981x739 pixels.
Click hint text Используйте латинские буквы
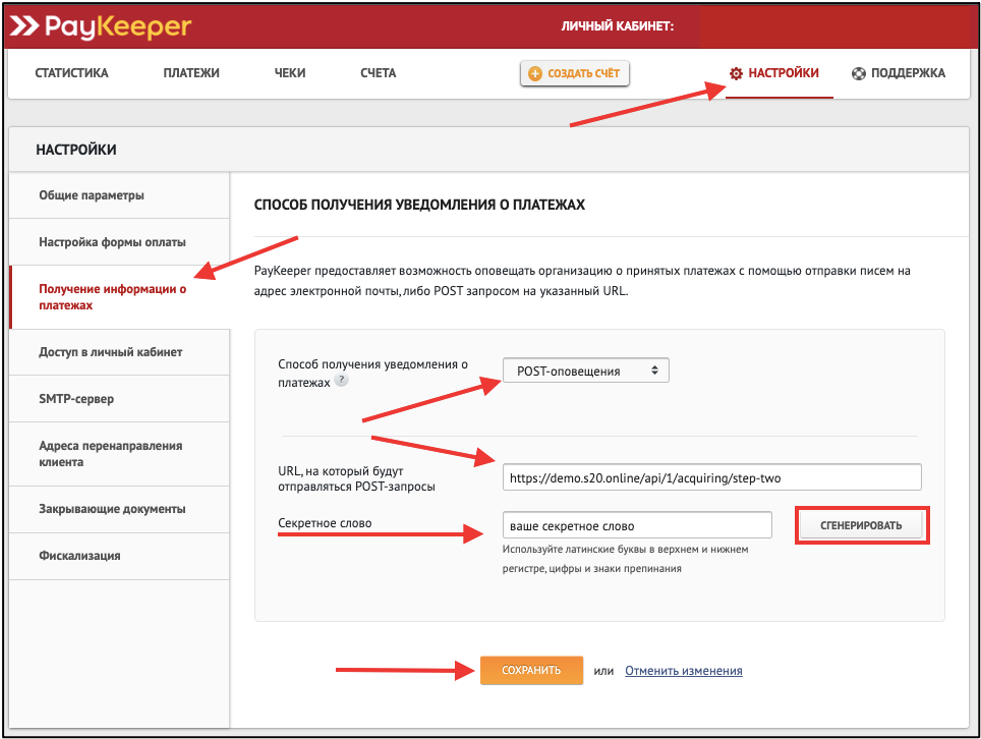tap(625, 559)
